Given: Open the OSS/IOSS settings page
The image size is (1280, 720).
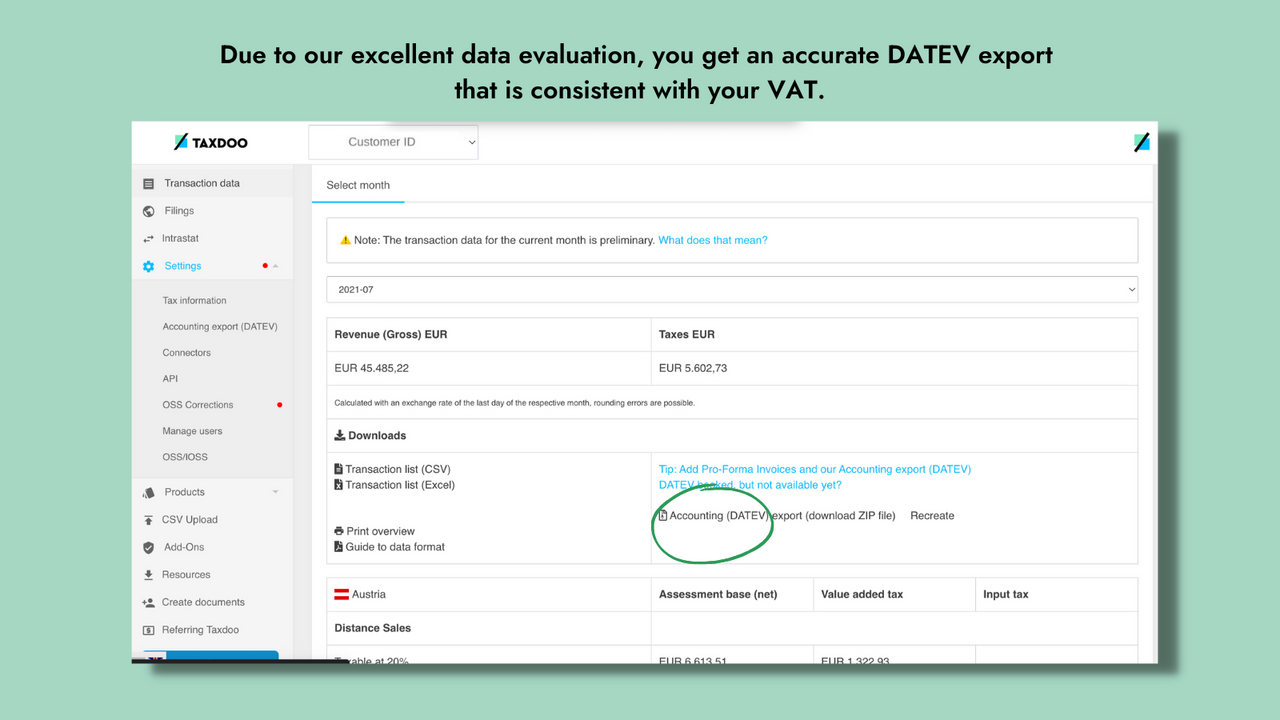Looking at the screenshot, I should pyautogui.click(x=185, y=457).
